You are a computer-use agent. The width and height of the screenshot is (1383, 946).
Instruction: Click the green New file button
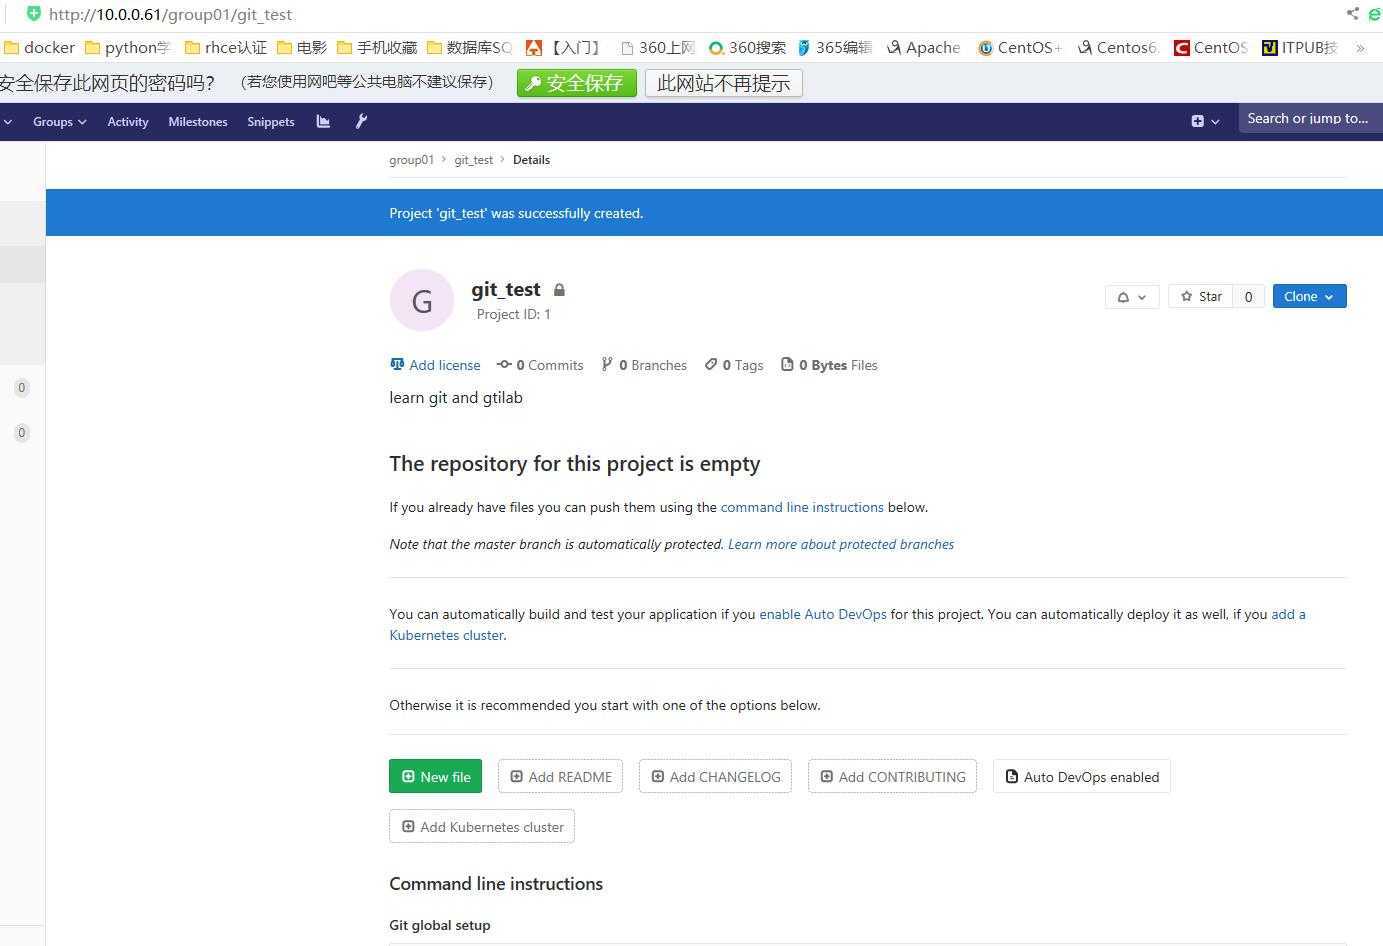tap(436, 776)
